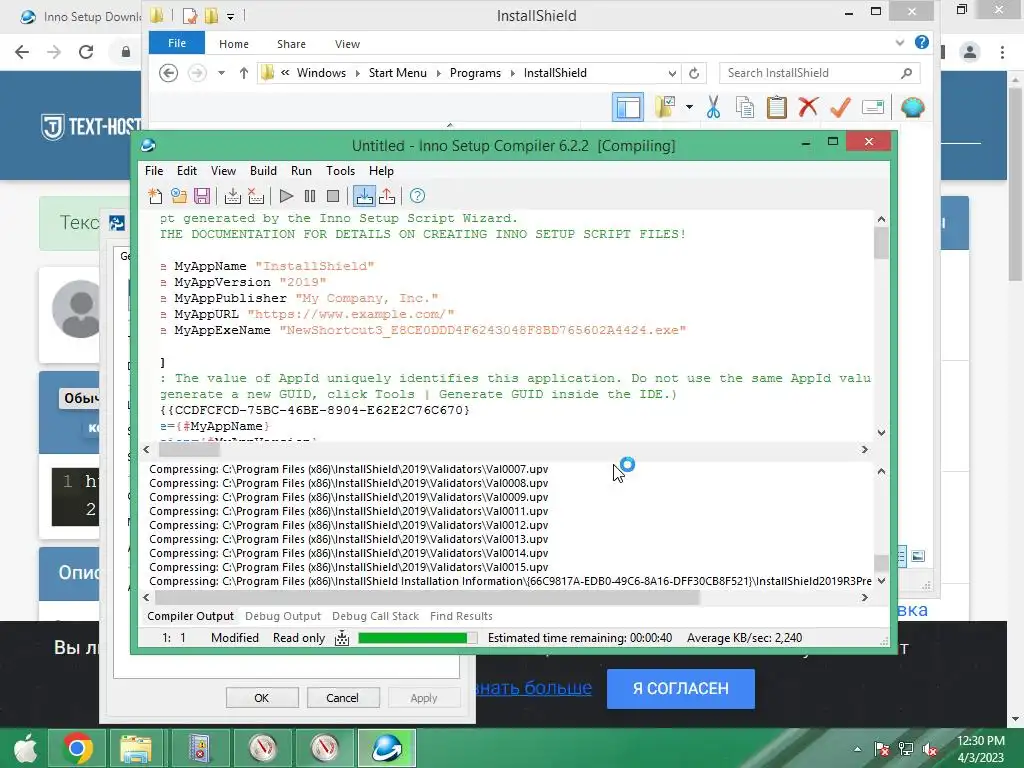1024x768 pixels.
Task: Click the Explorer help question mark icon
Action: 921,42
